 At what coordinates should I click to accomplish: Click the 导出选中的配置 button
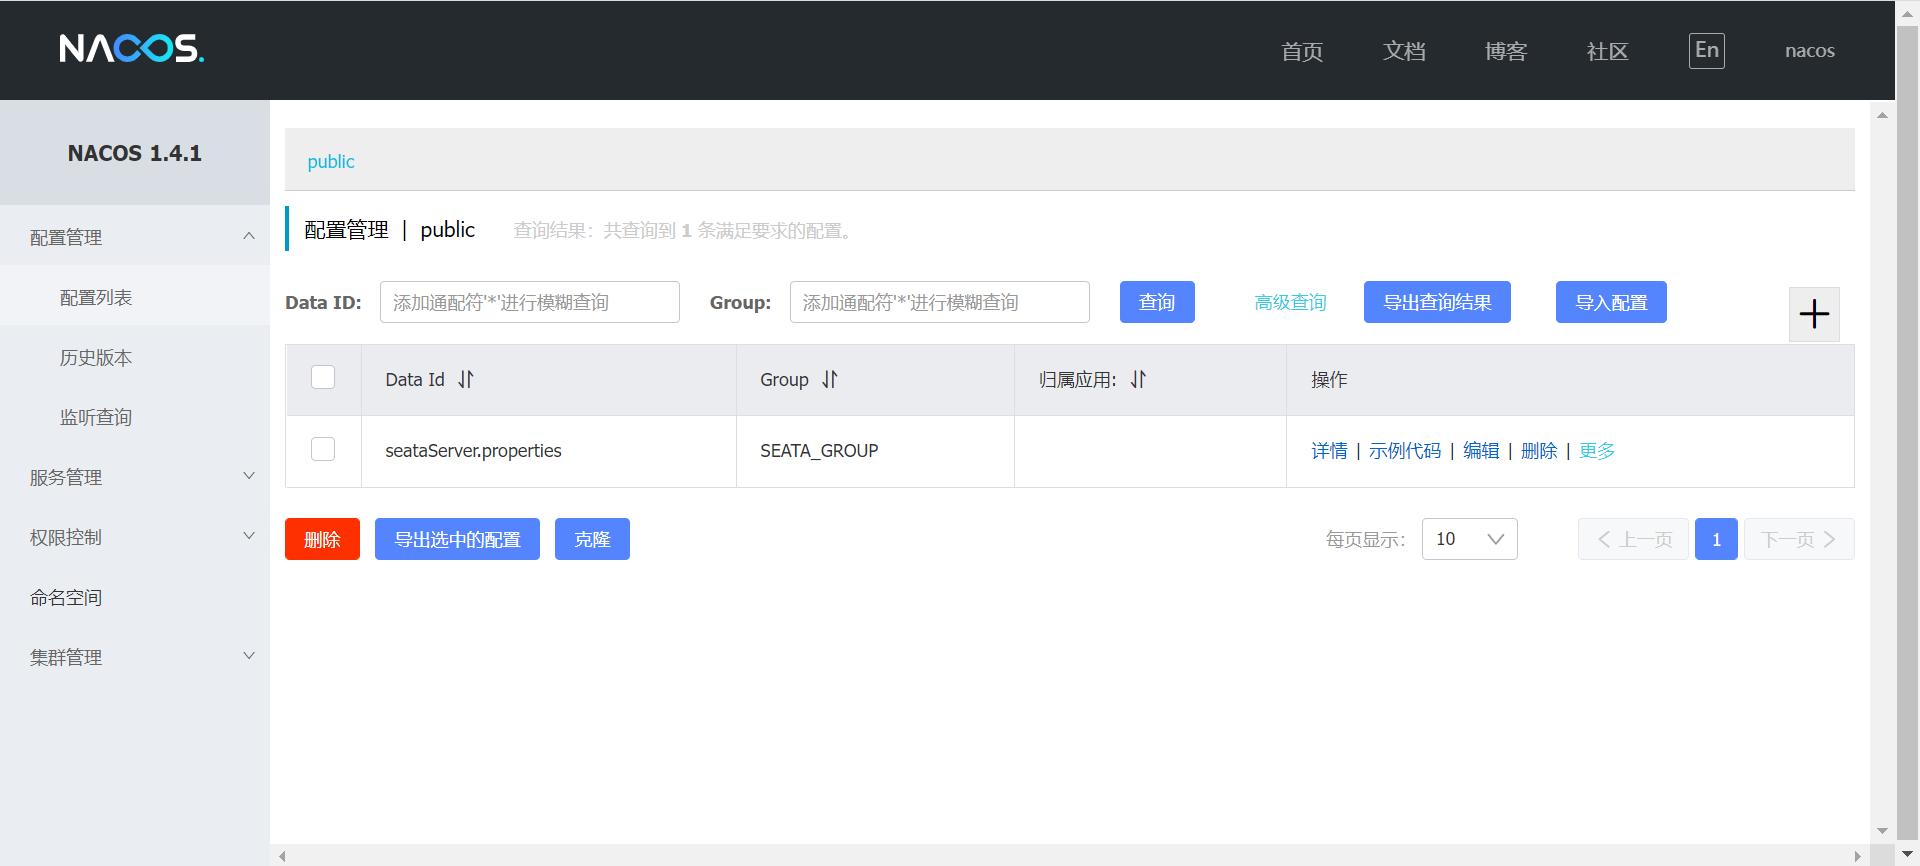pos(457,539)
